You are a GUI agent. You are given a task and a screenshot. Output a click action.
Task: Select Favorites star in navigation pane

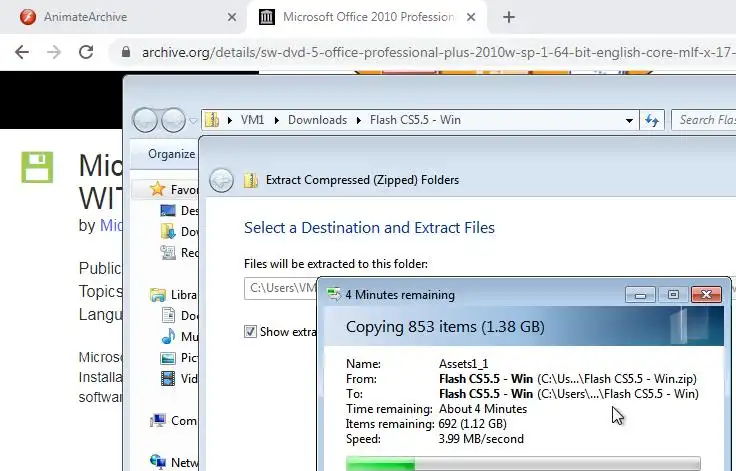click(158, 189)
